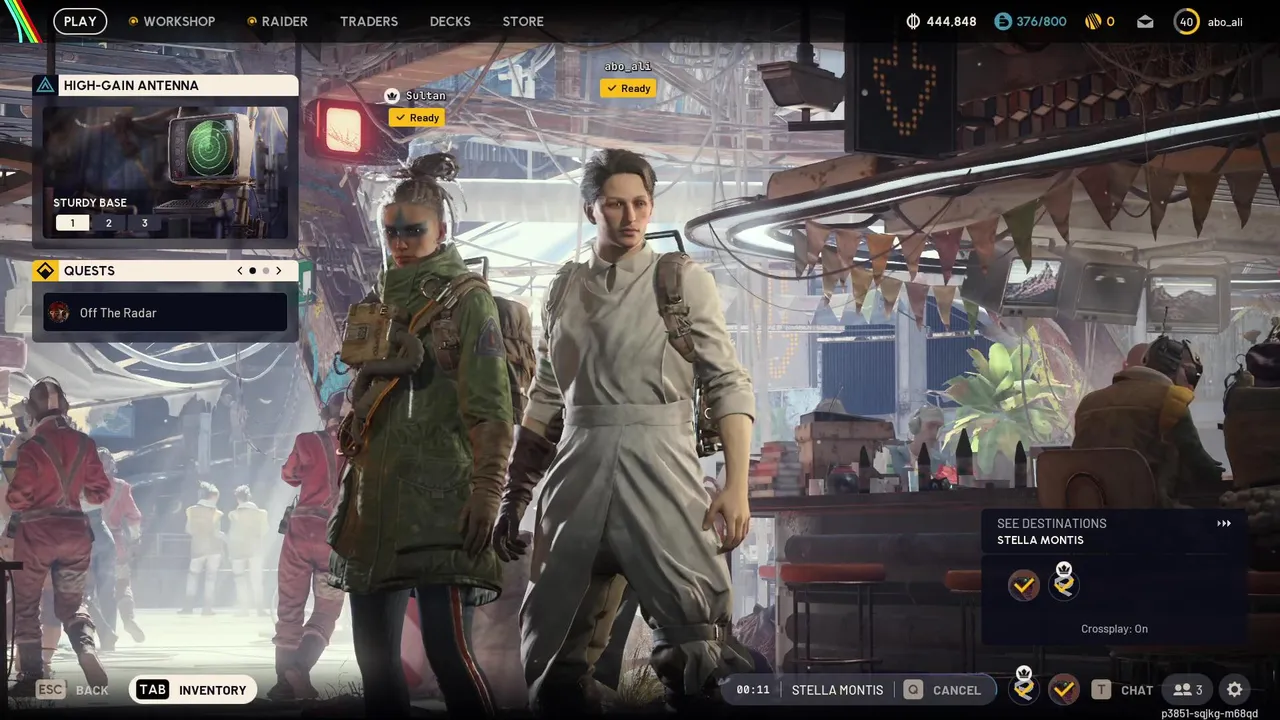The width and height of the screenshot is (1280, 720).
Task: Click the leader icon beside Sultan's name
Action: coord(392,96)
